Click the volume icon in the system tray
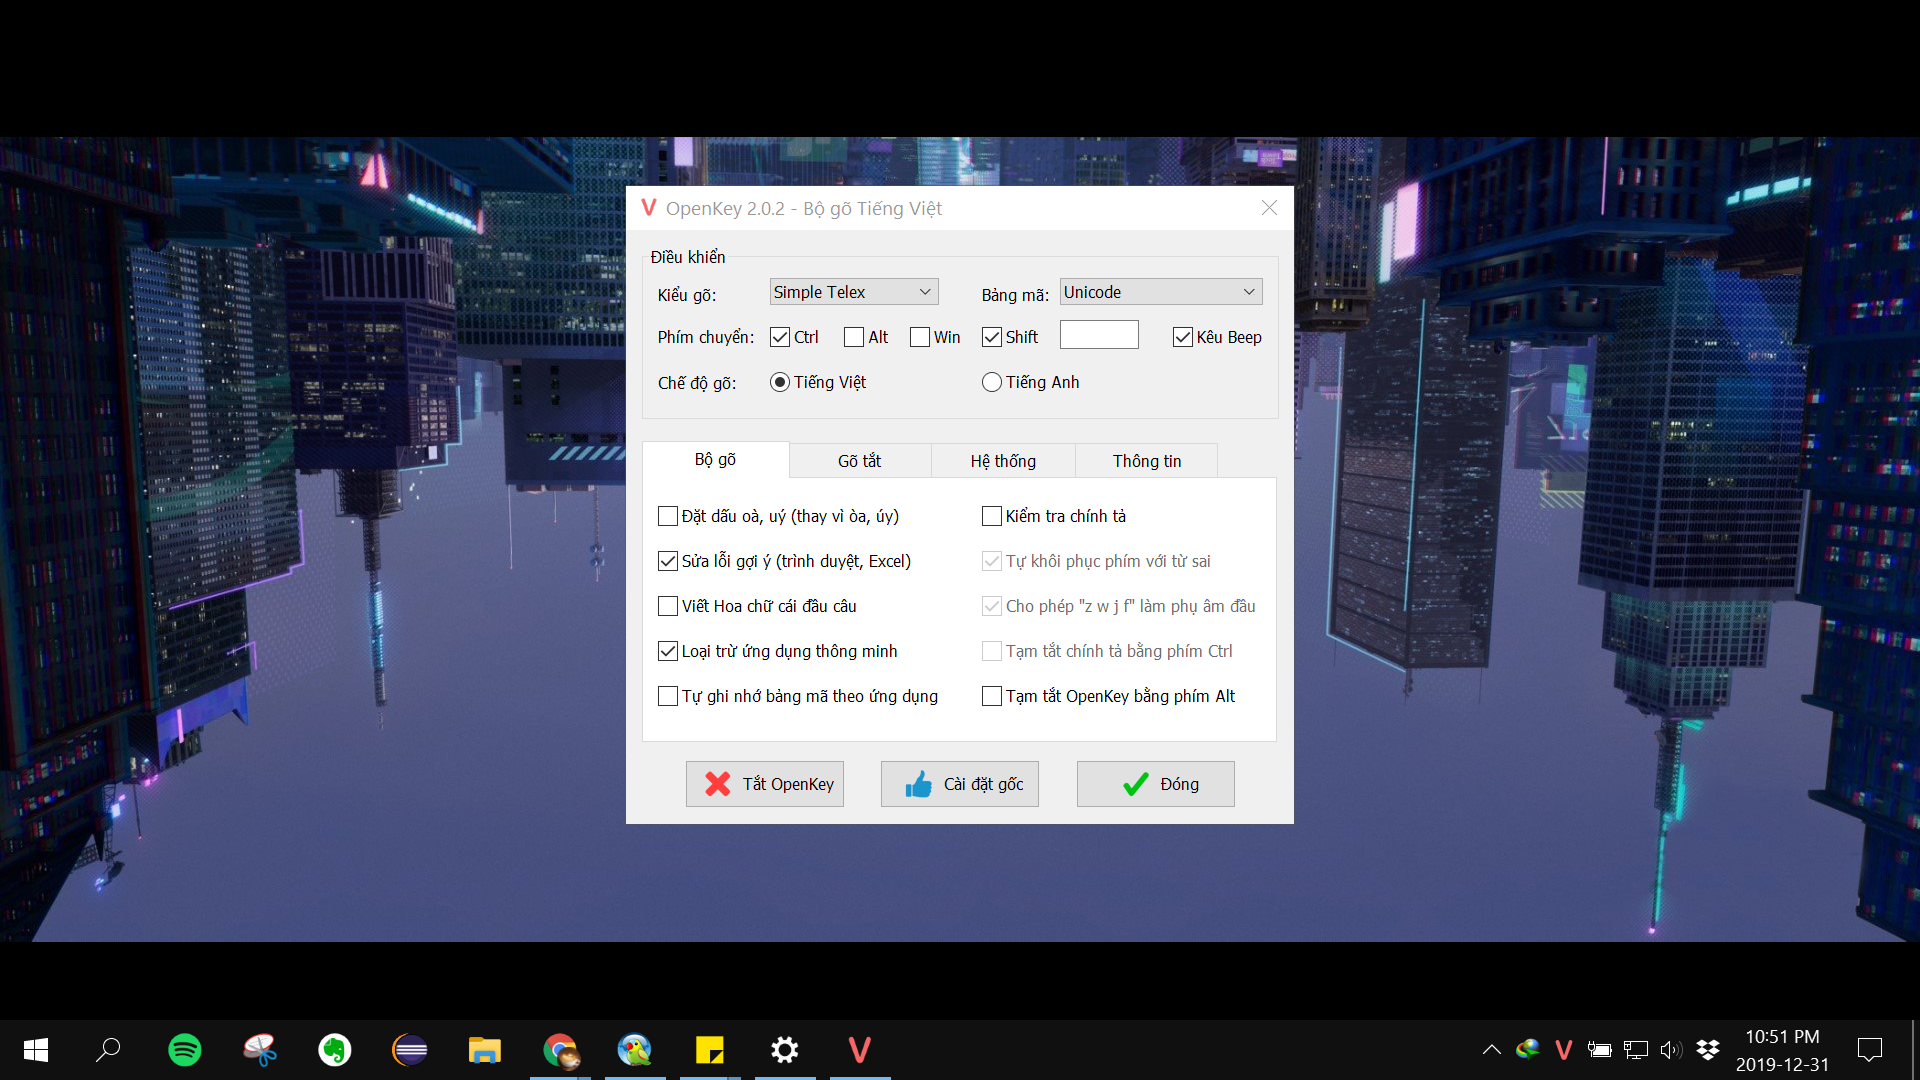Viewport: 1920px width, 1080px height. 1671,1049
